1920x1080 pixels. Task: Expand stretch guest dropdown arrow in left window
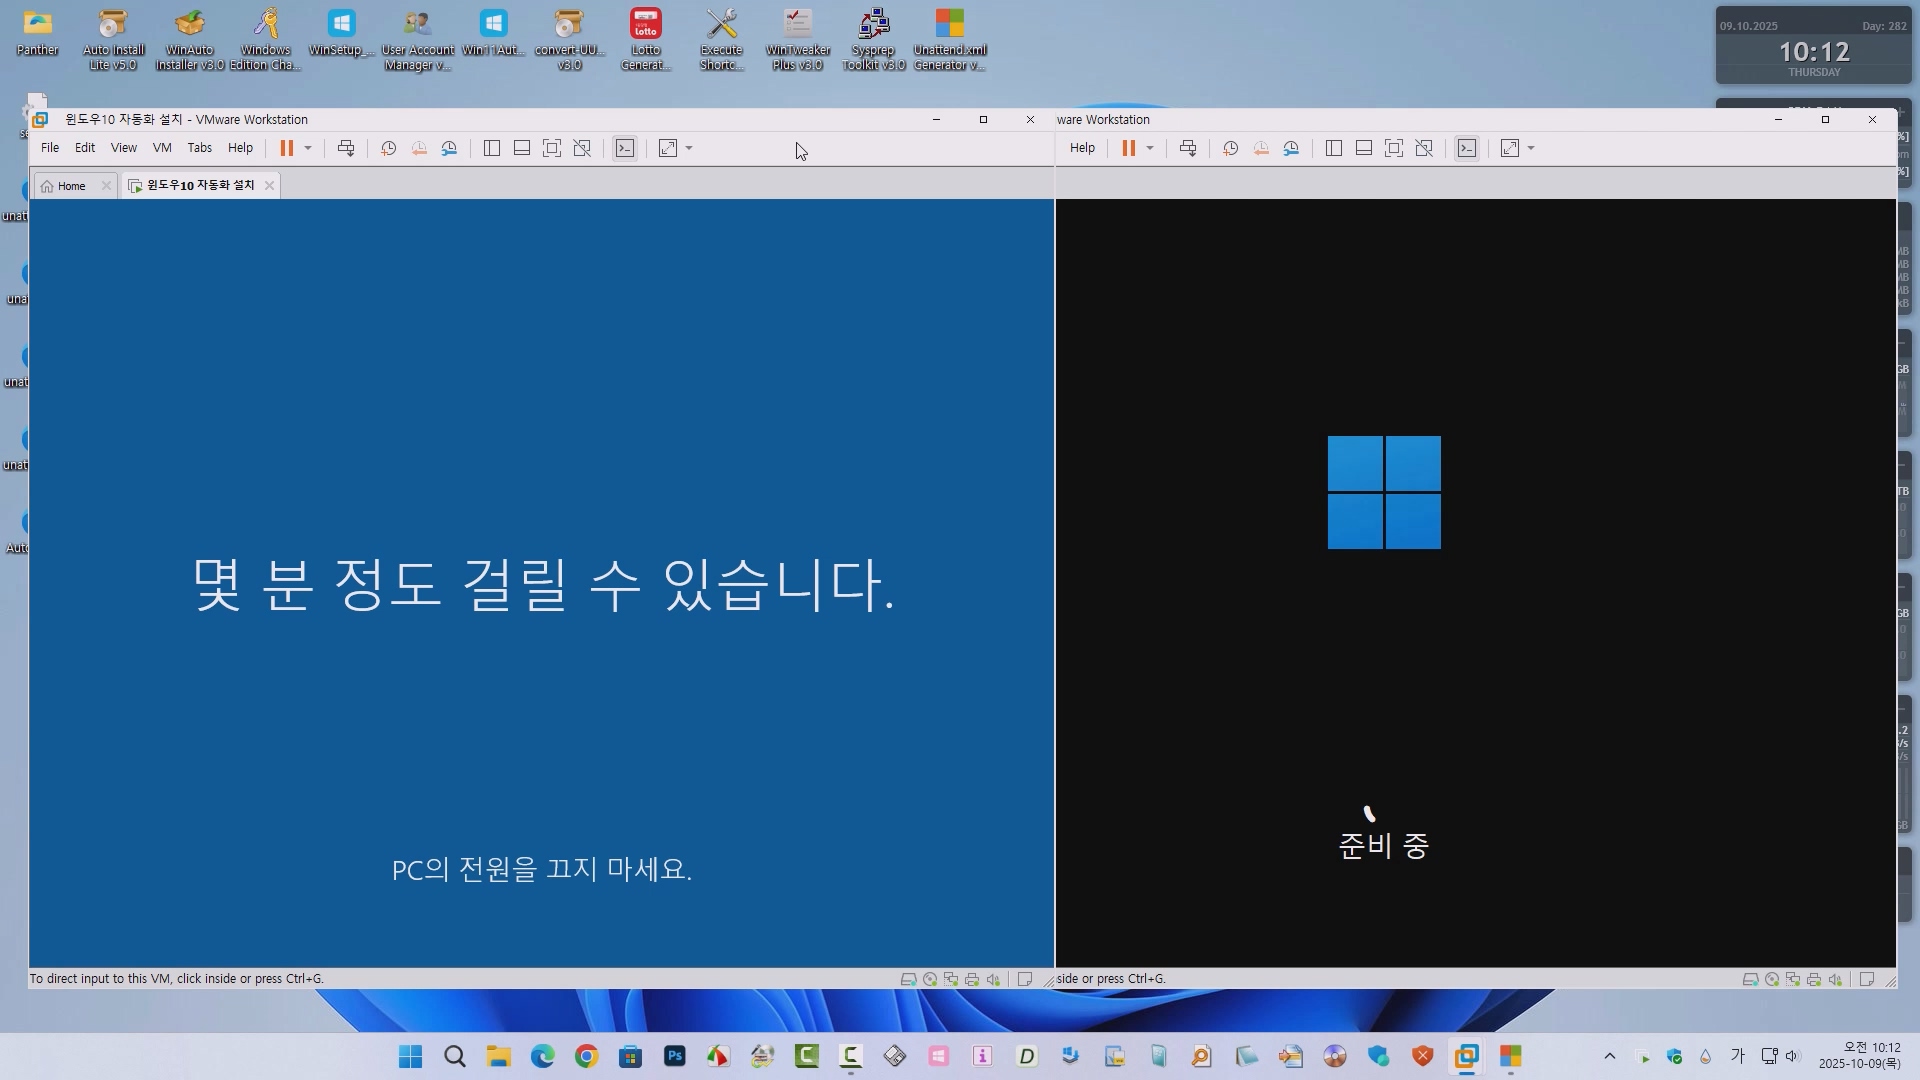coord(689,148)
